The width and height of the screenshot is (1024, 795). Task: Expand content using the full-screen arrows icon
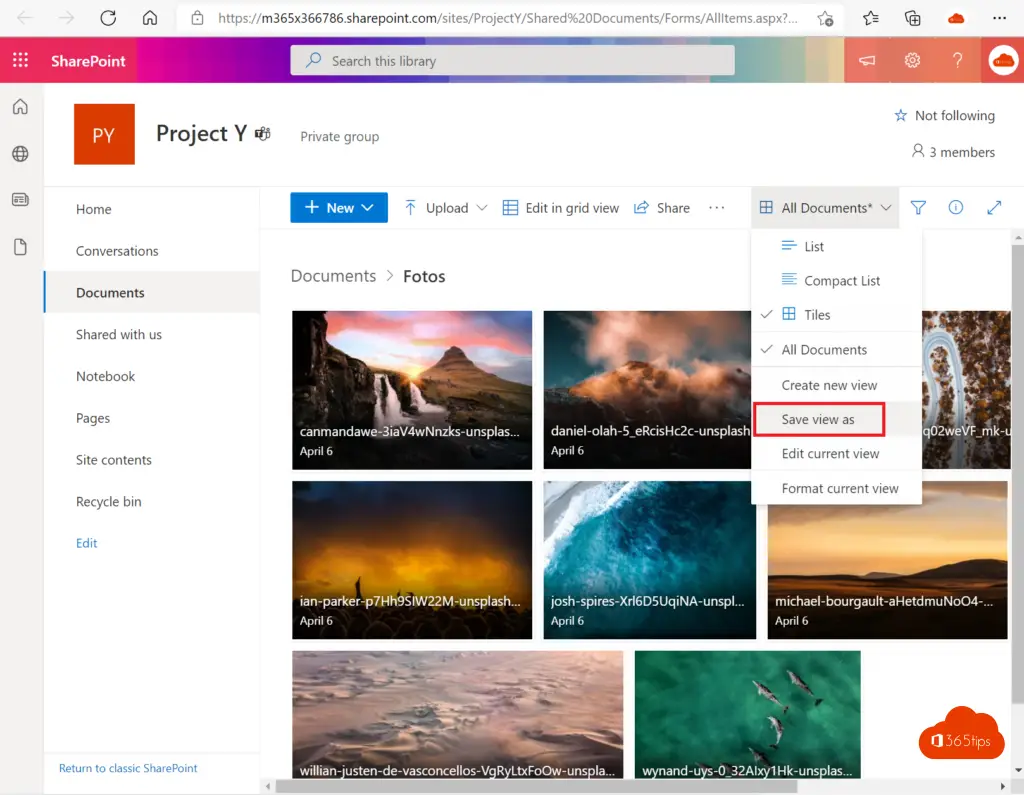pyautogui.click(x=994, y=208)
